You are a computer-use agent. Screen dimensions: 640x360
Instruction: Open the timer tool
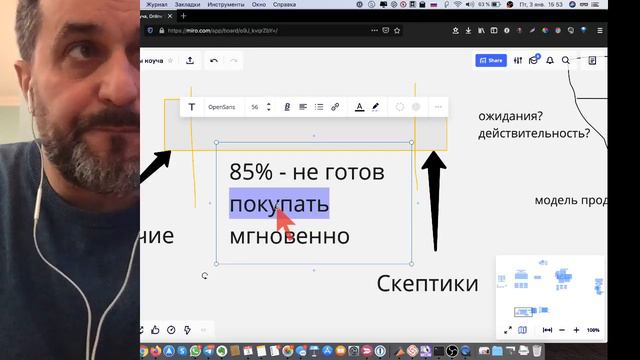pos(171,330)
